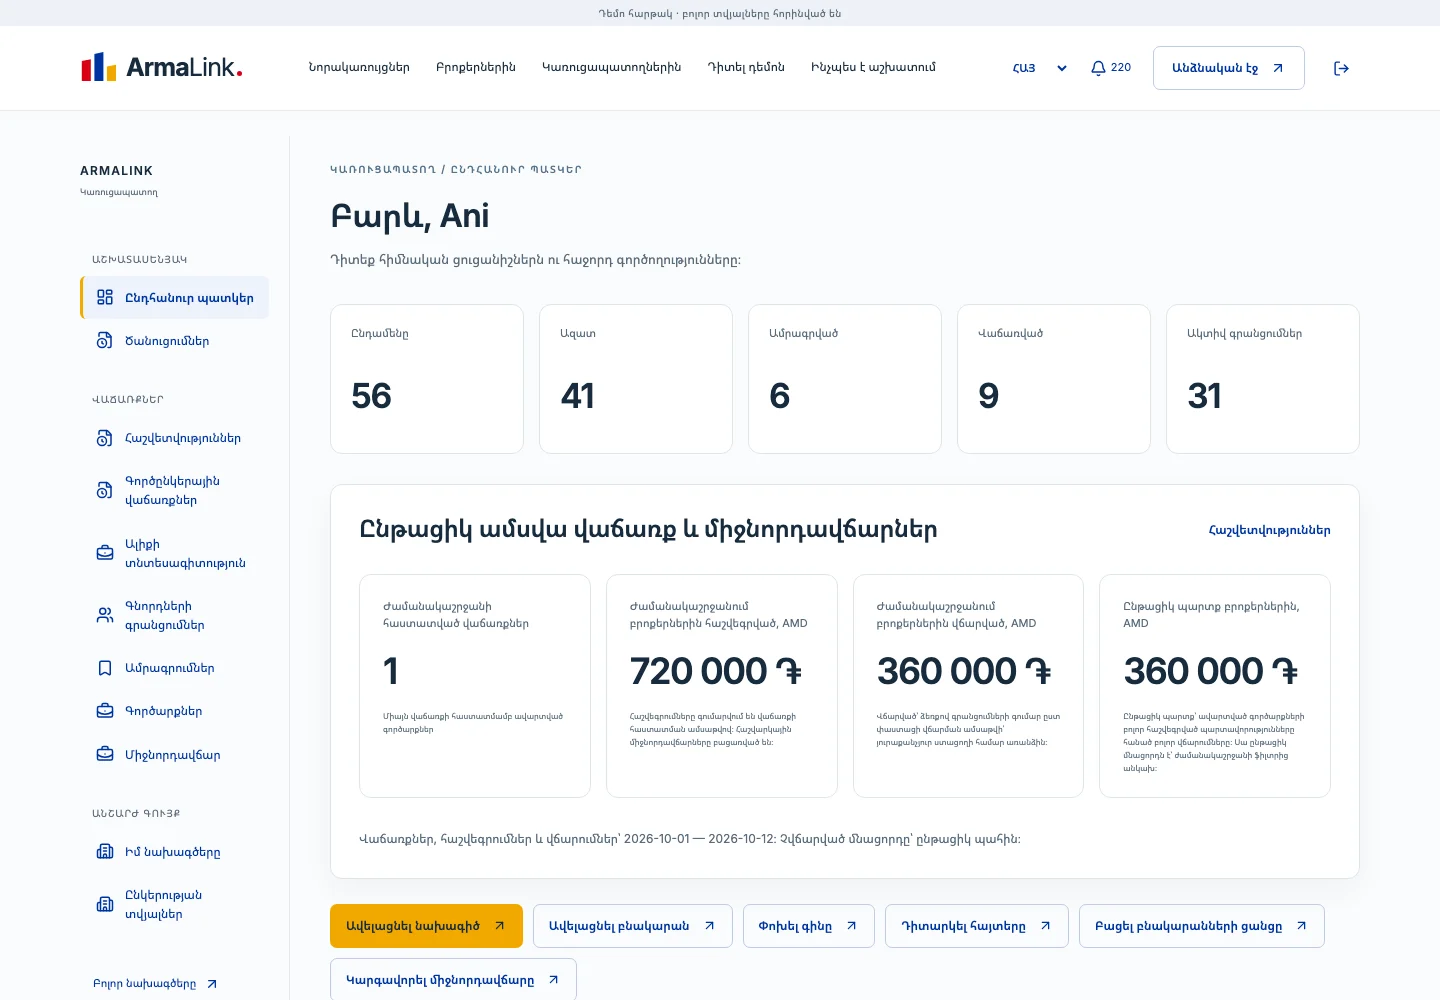Image resolution: width=1440 pixels, height=1000 pixels.
Task: Open Կառուցապատողներին in top navigation
Action: (x=612, y=67)
